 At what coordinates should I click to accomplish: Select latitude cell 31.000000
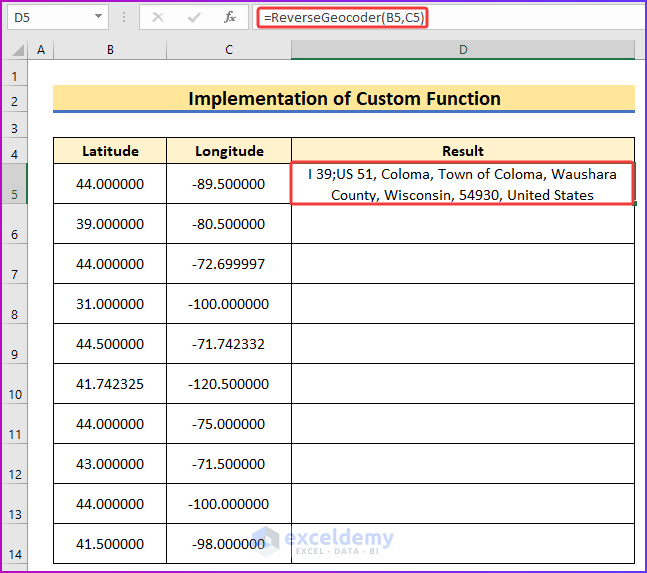(x=110, y=304)
